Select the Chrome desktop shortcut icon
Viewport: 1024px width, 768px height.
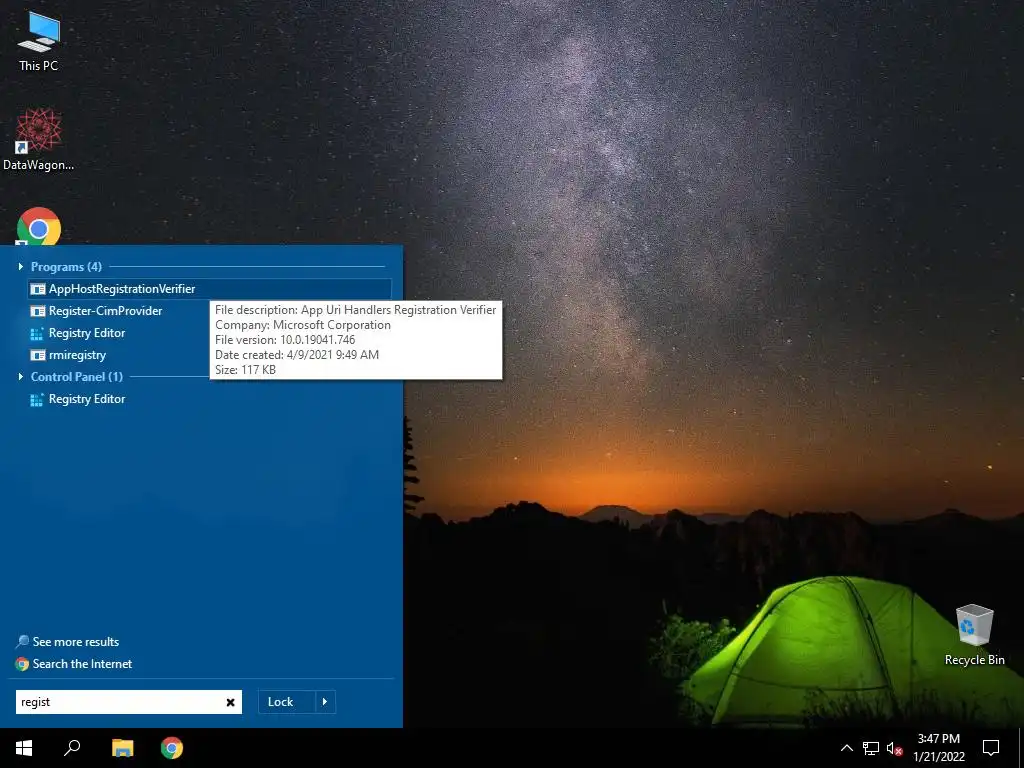(x=39, y=226)
